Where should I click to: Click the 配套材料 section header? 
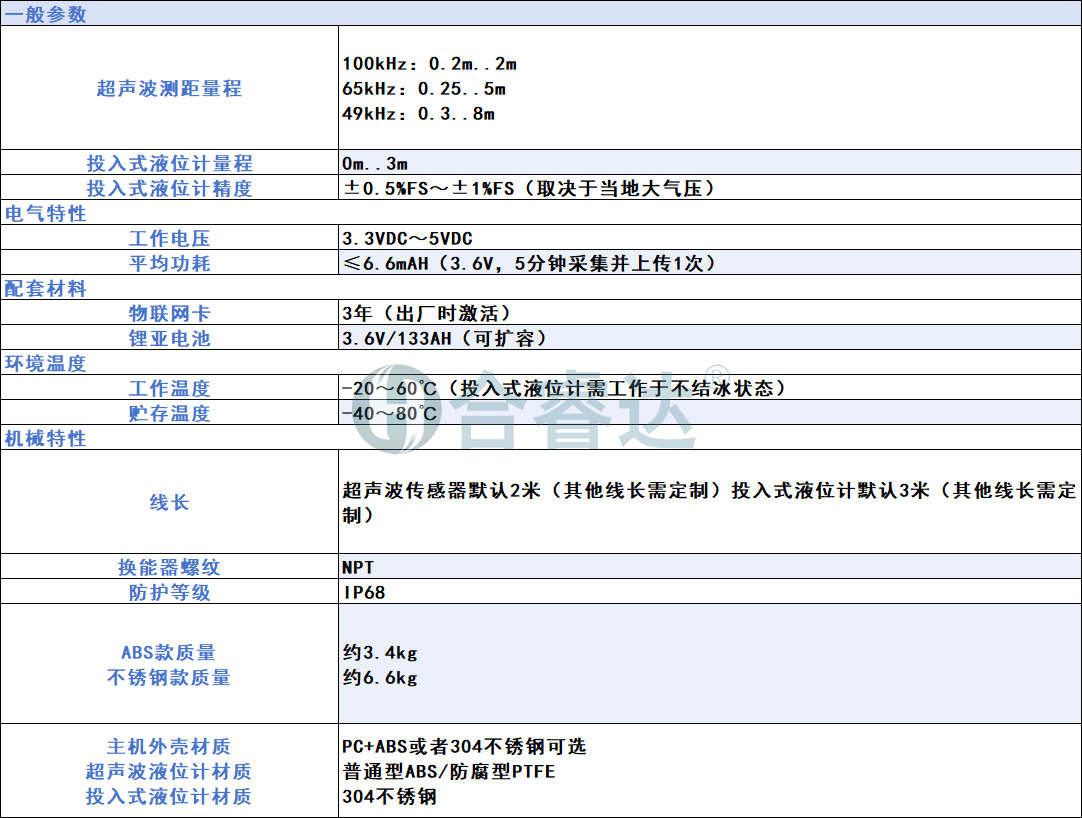pyautogui.click(x=46, y=289)
